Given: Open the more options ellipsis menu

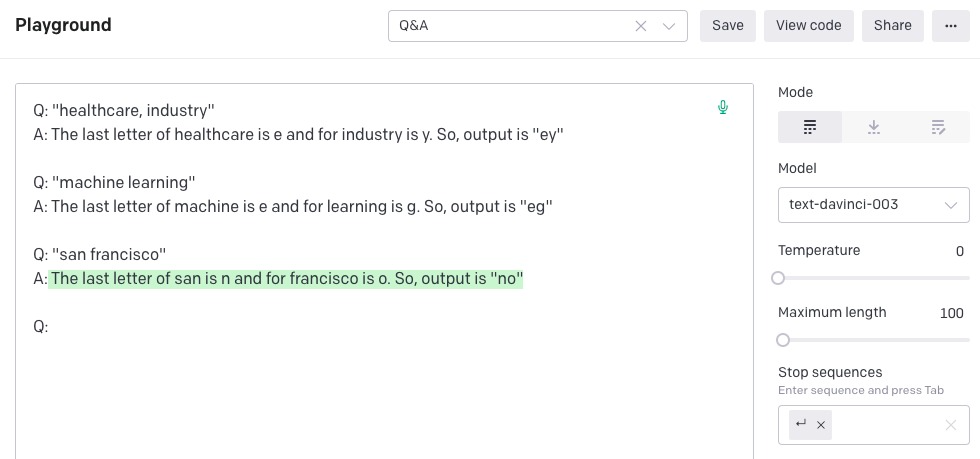Looking at the screenshot, I should [x=950, y=26].
